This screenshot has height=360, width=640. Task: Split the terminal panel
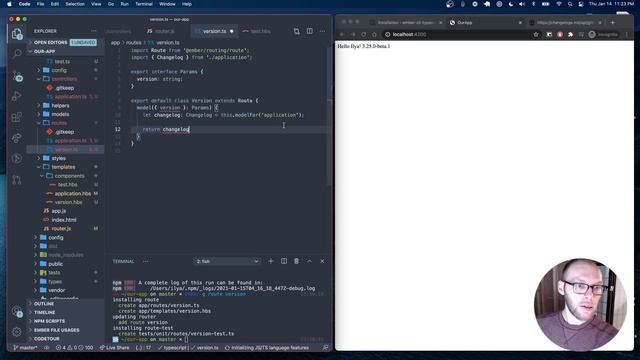284,261
